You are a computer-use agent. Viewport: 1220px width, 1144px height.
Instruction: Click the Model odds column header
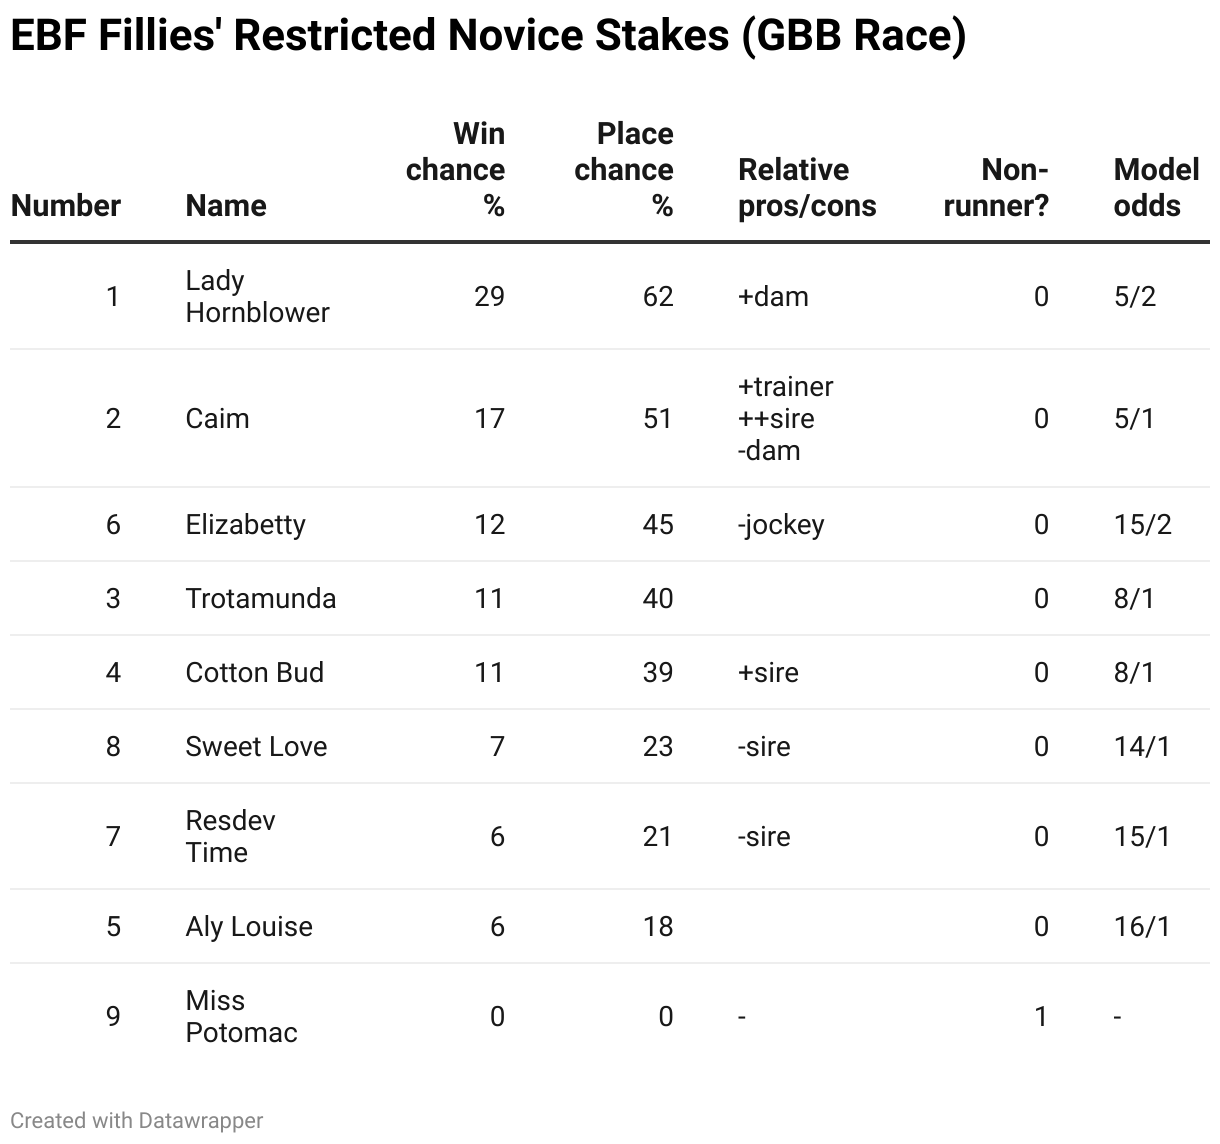[1156, 188]
